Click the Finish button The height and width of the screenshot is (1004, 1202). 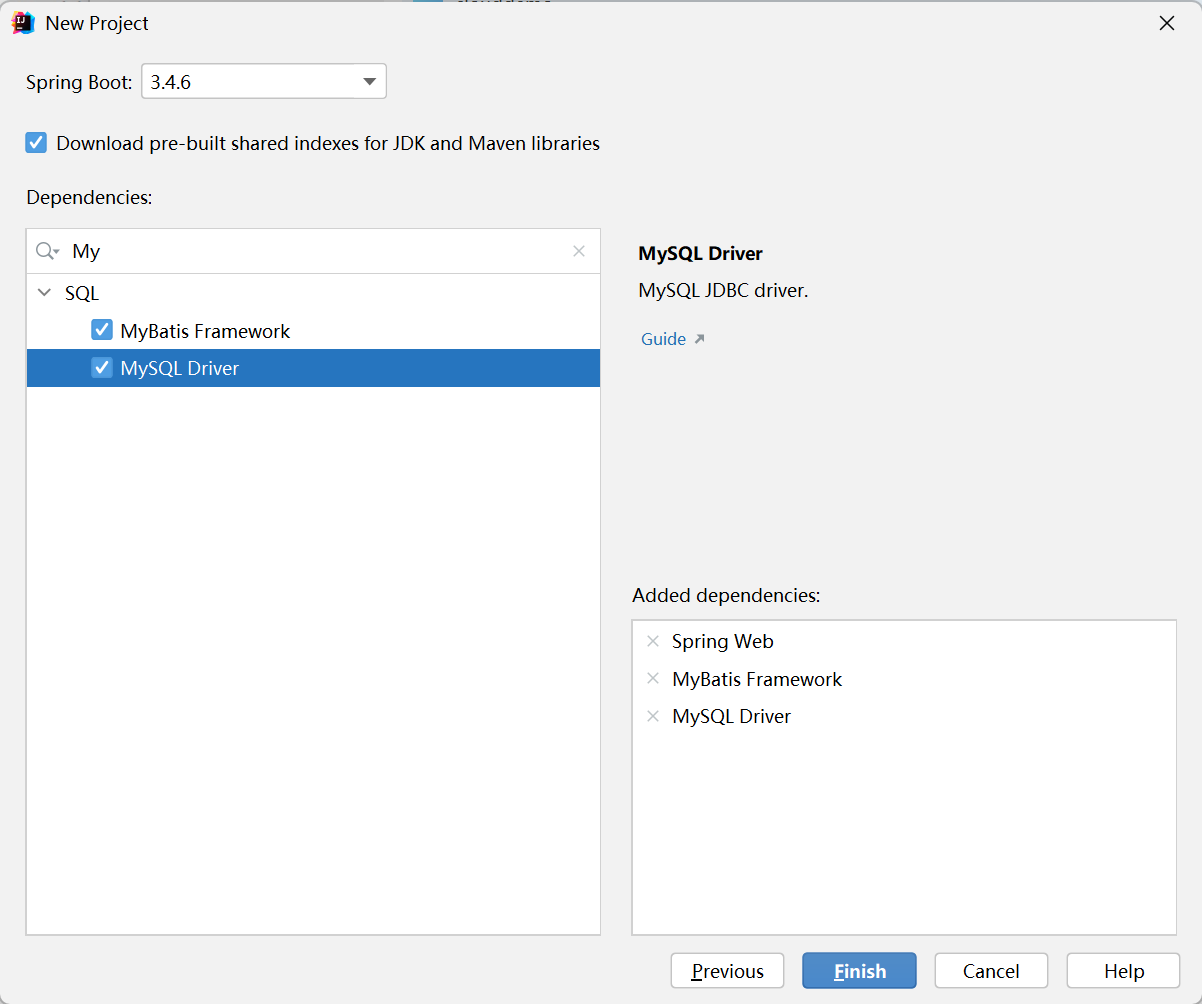pyautogui.click(x=859, y=971)
